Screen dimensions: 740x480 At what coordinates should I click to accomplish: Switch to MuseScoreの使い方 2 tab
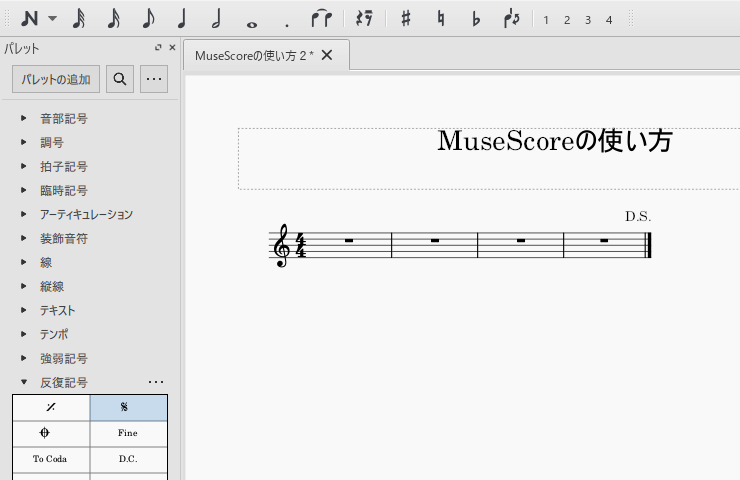coord(254,56)
